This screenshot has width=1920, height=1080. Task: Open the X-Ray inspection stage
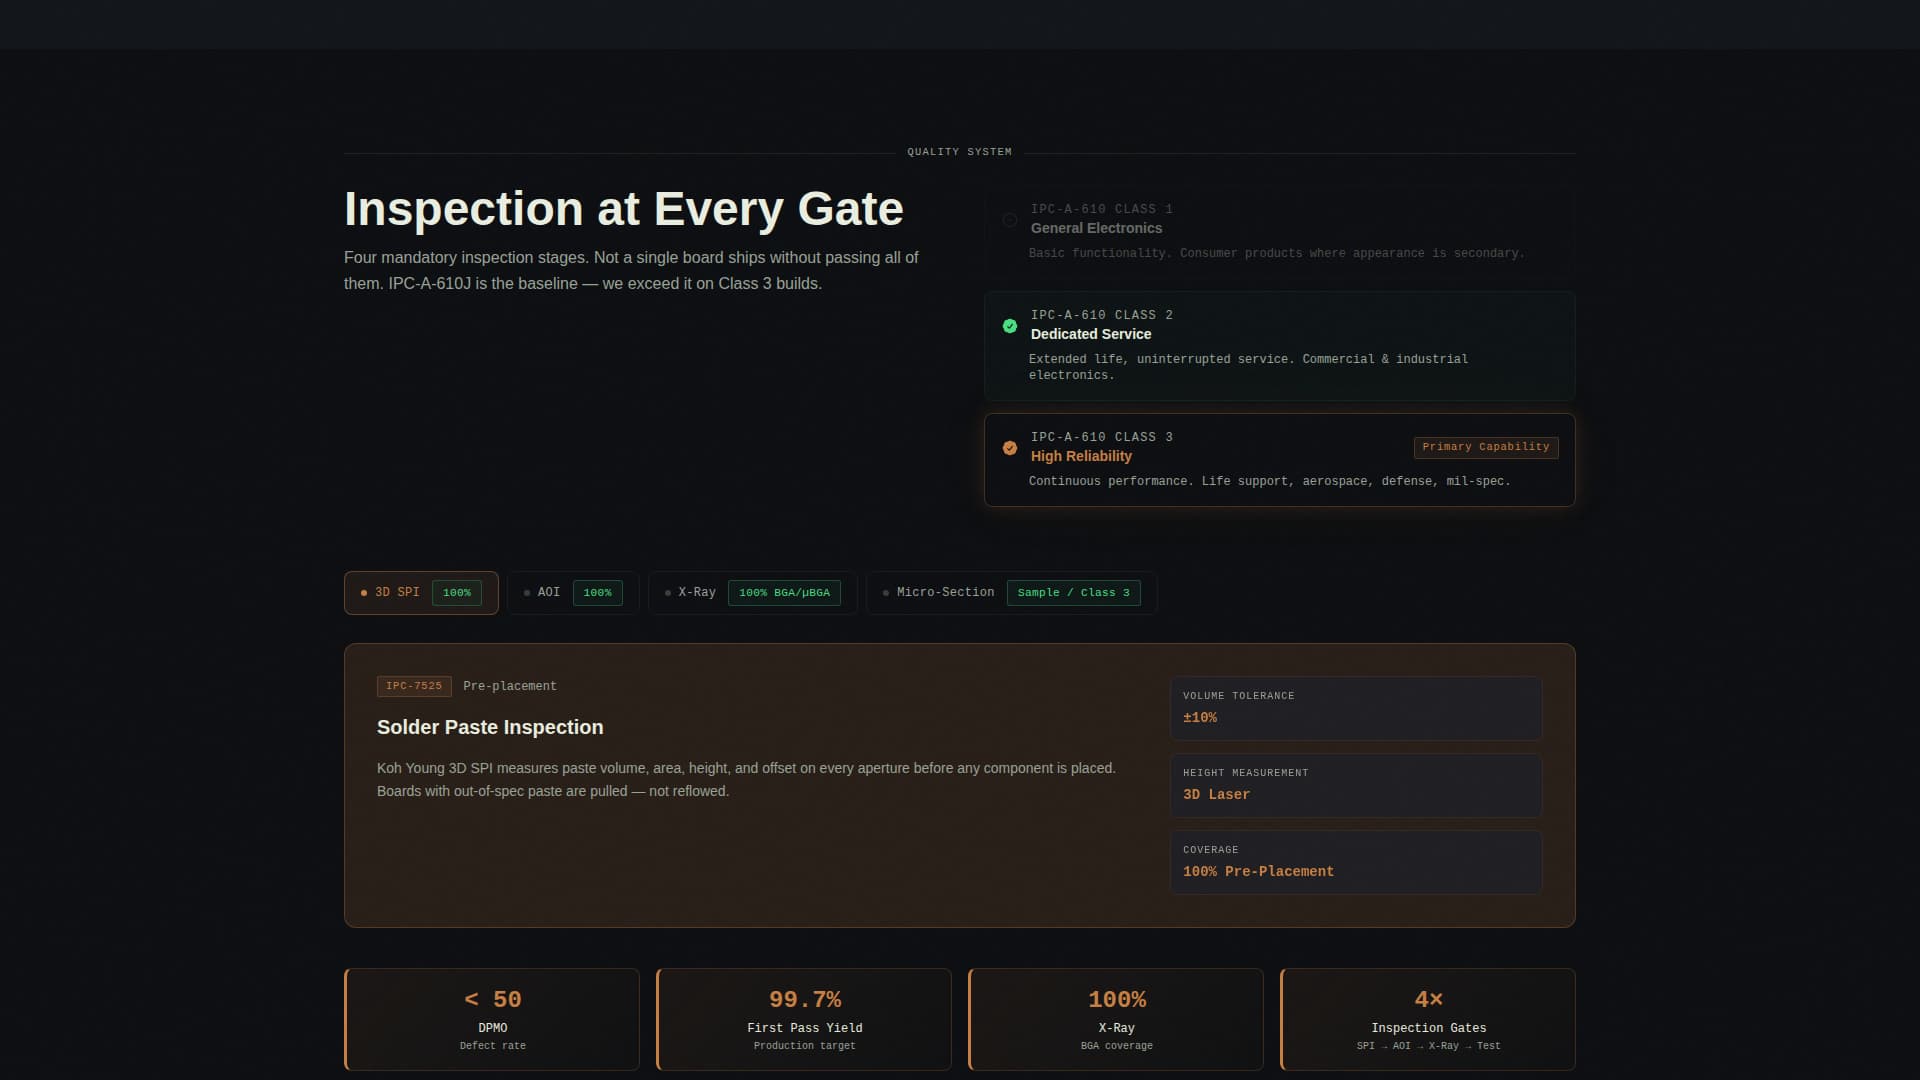point(751,592)
